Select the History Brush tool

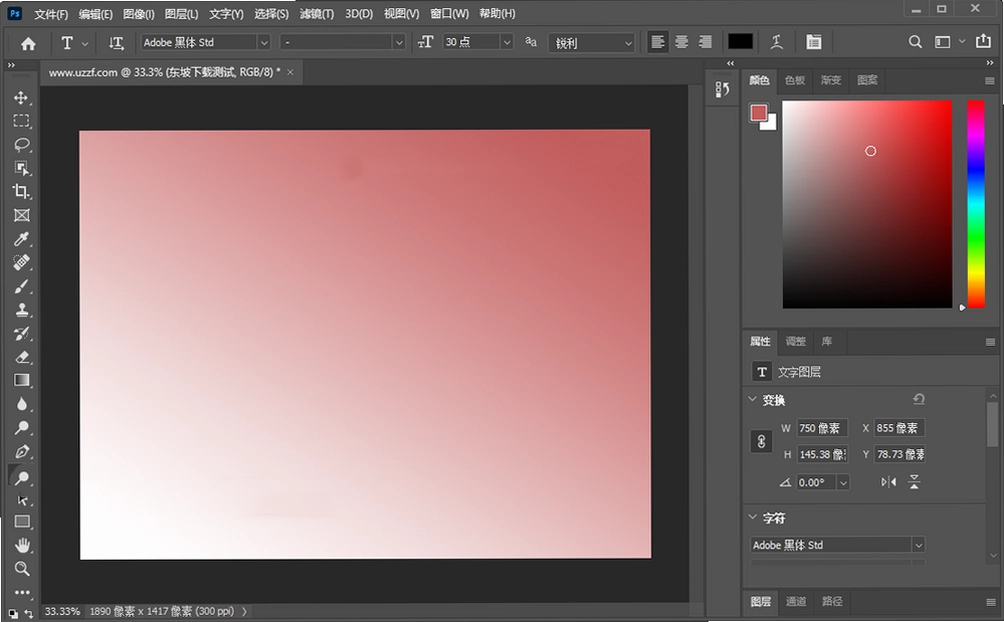(21, 334)
